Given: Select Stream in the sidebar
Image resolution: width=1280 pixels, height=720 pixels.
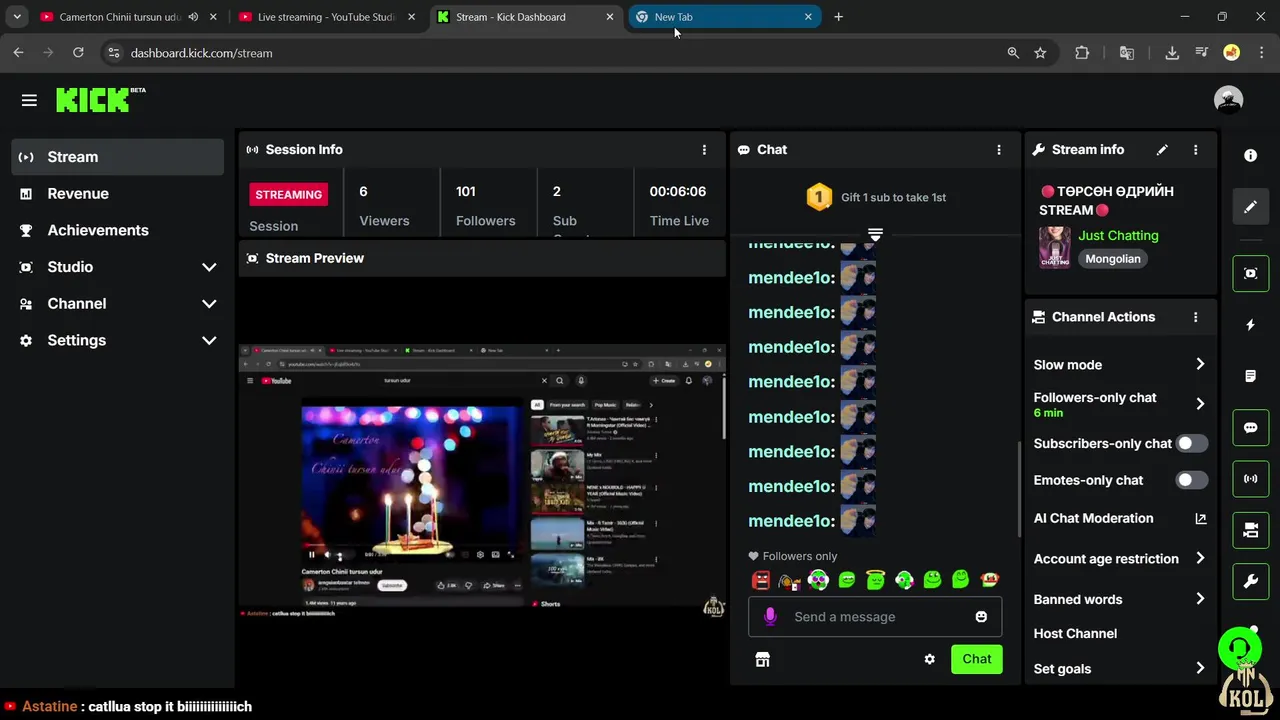Looking at the screenshot, I should coord(118,157).
